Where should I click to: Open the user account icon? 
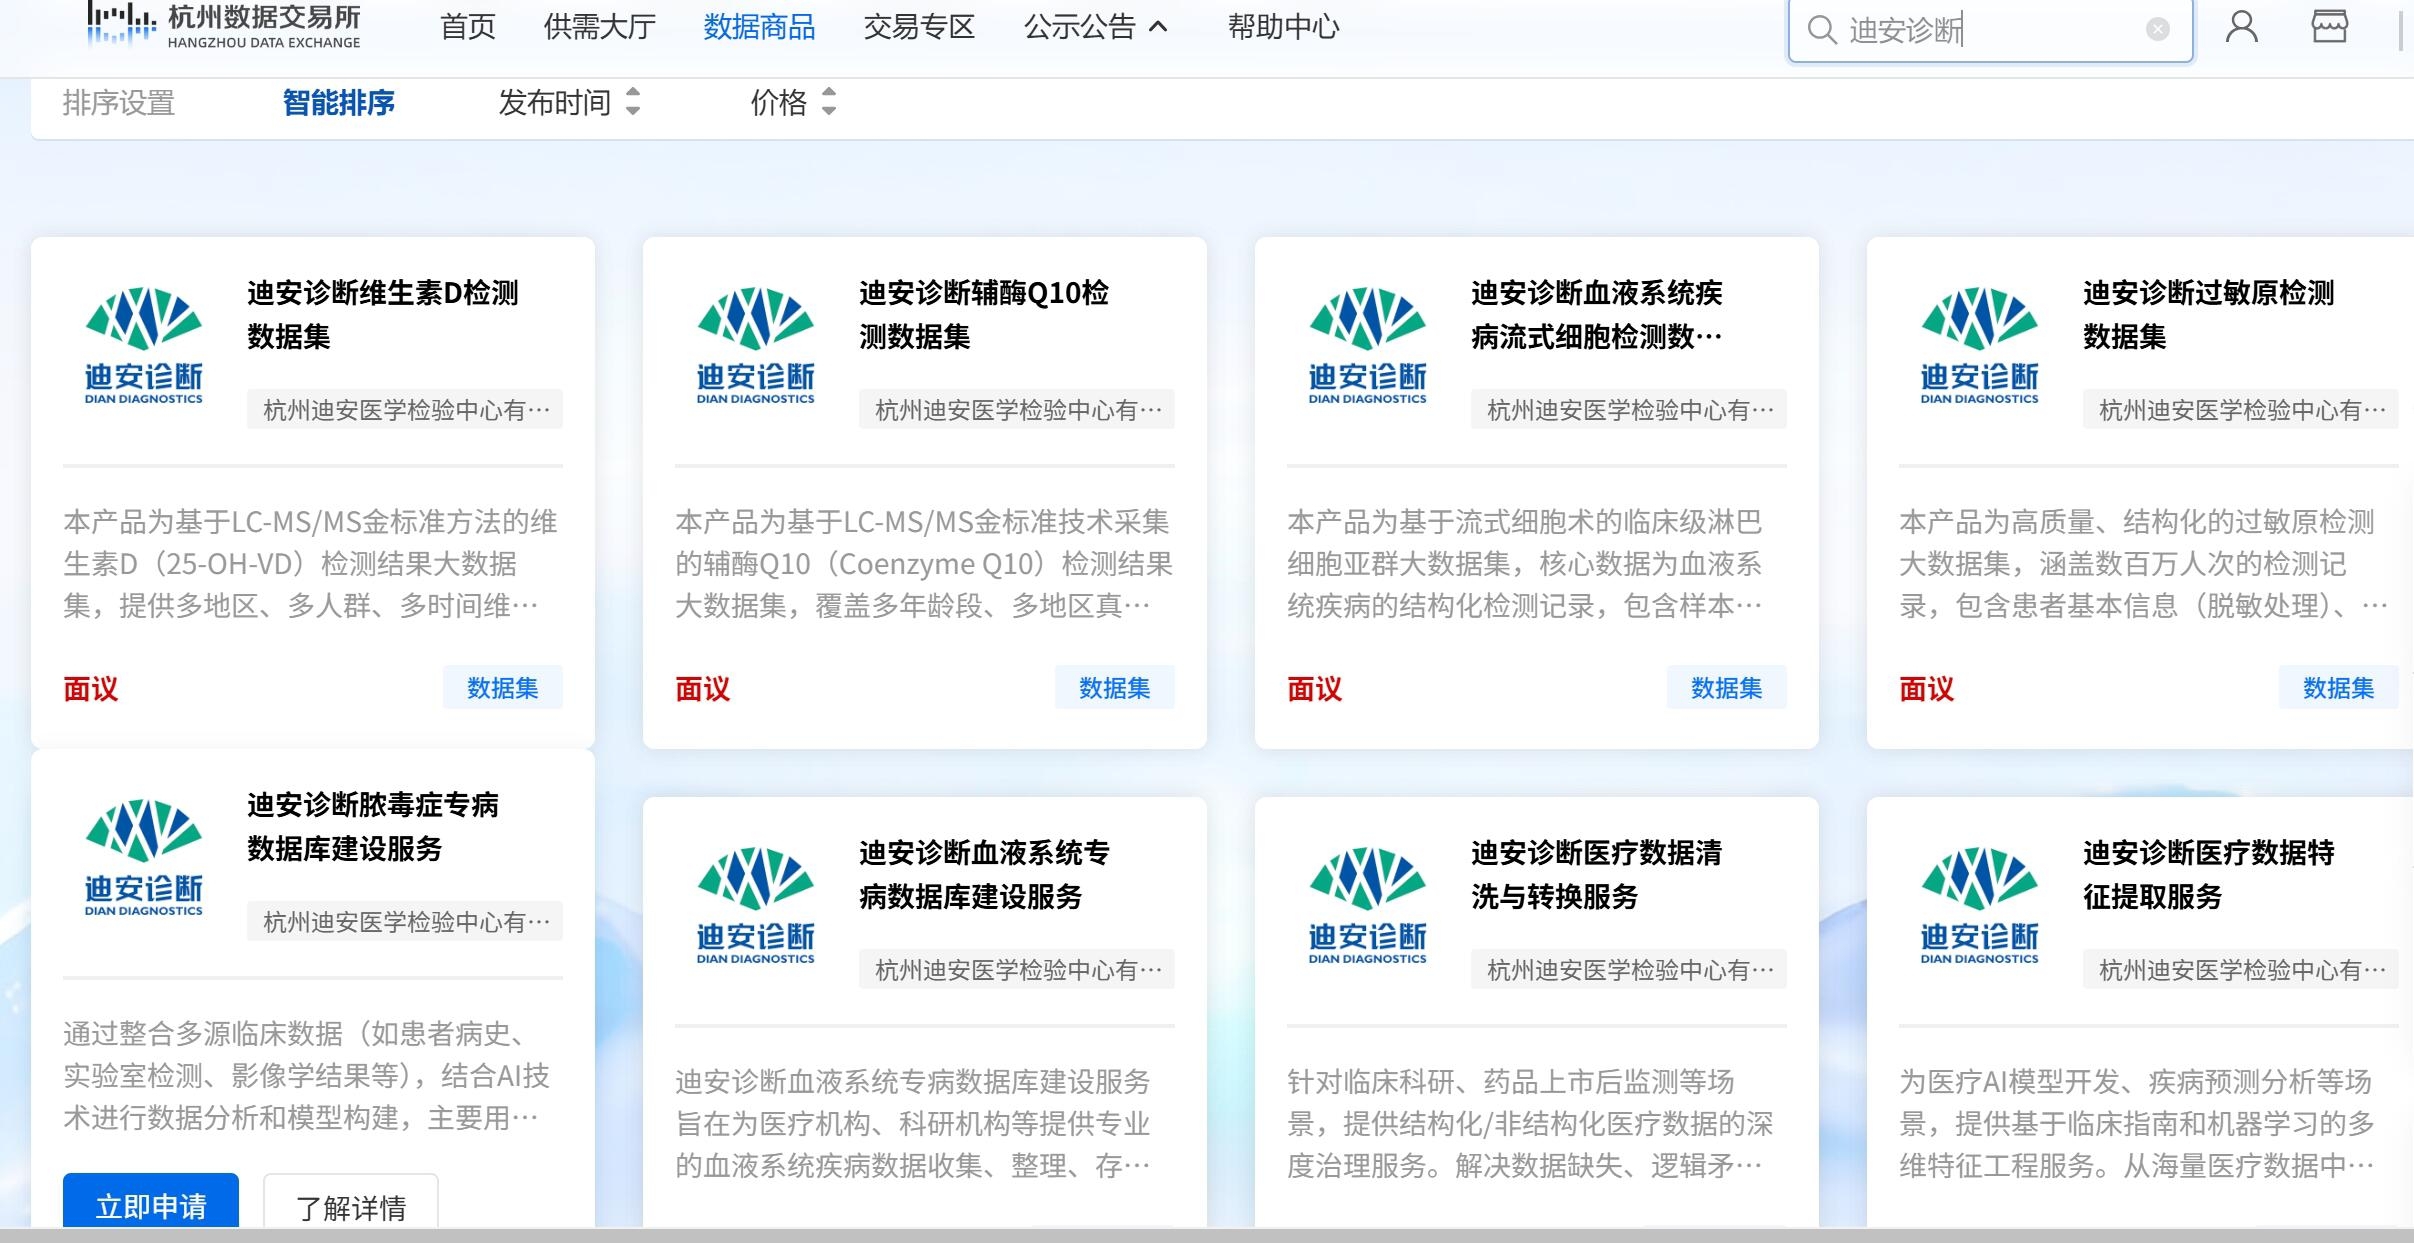click(x=2242, y=27)
